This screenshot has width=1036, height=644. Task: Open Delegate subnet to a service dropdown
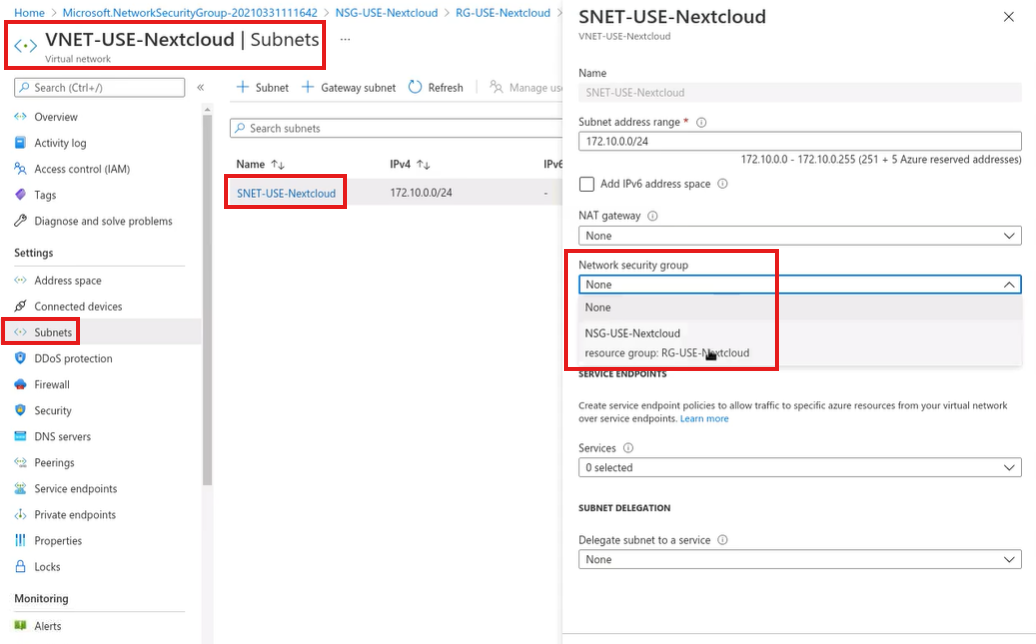pyautogui.click(x=800, y=559)
